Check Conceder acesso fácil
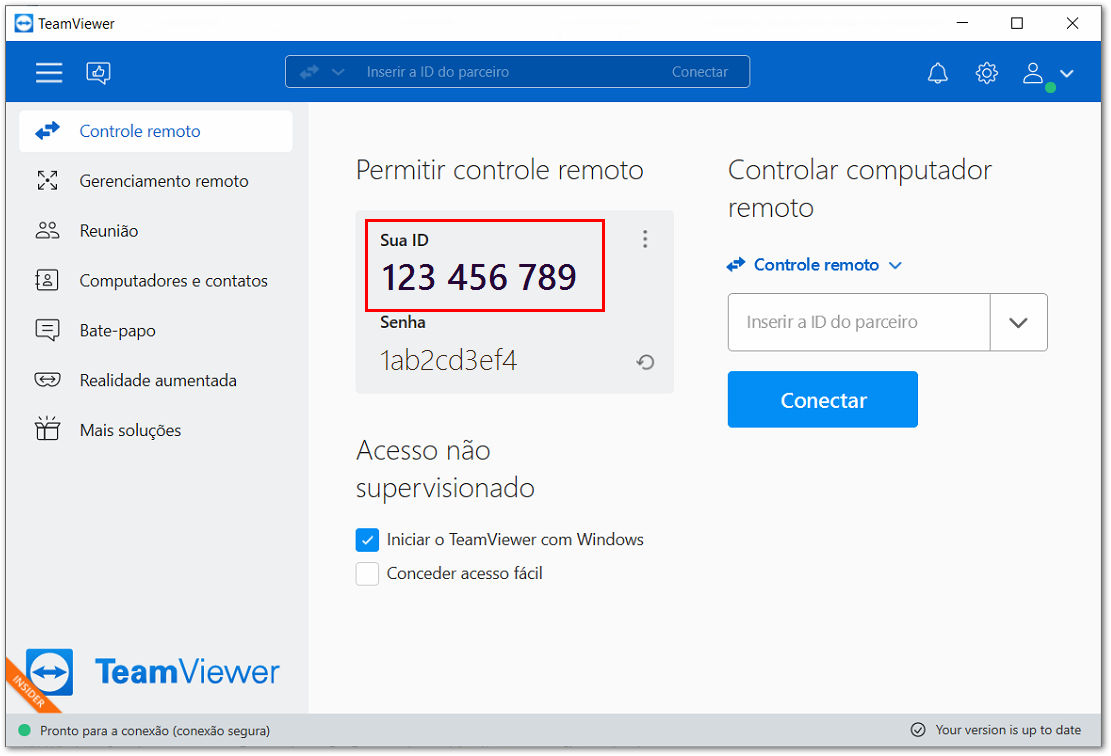Screen dimensions: 1111x756 (x=367, y=573)
